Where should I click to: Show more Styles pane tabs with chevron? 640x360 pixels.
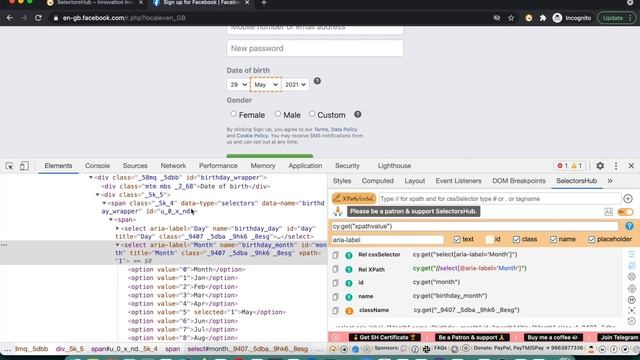coord(610,181)
